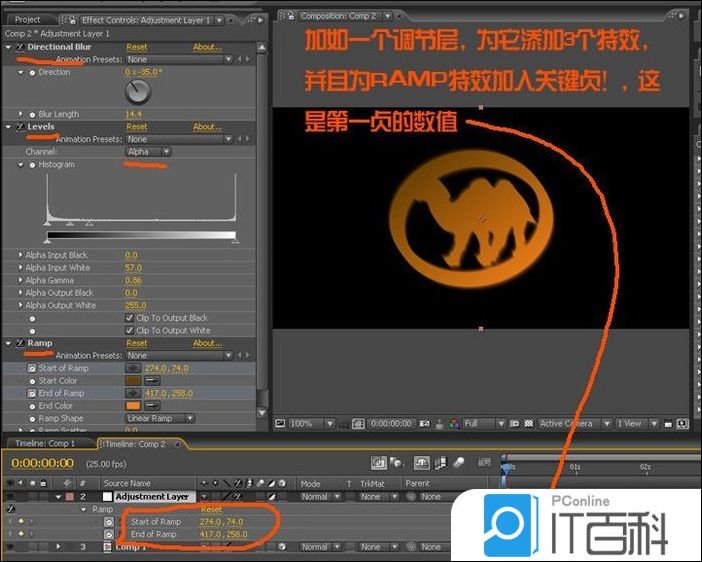This screenshot has height=562, width=702.
Task: Click Reset for Levels effect
Action: [137, 127]
